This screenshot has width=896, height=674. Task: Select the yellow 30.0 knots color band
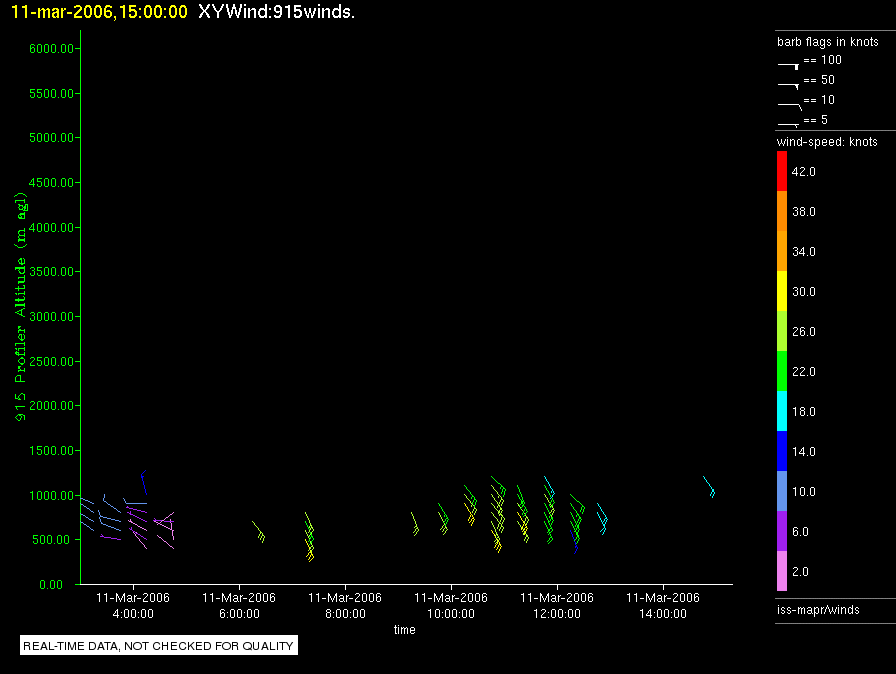782,291
